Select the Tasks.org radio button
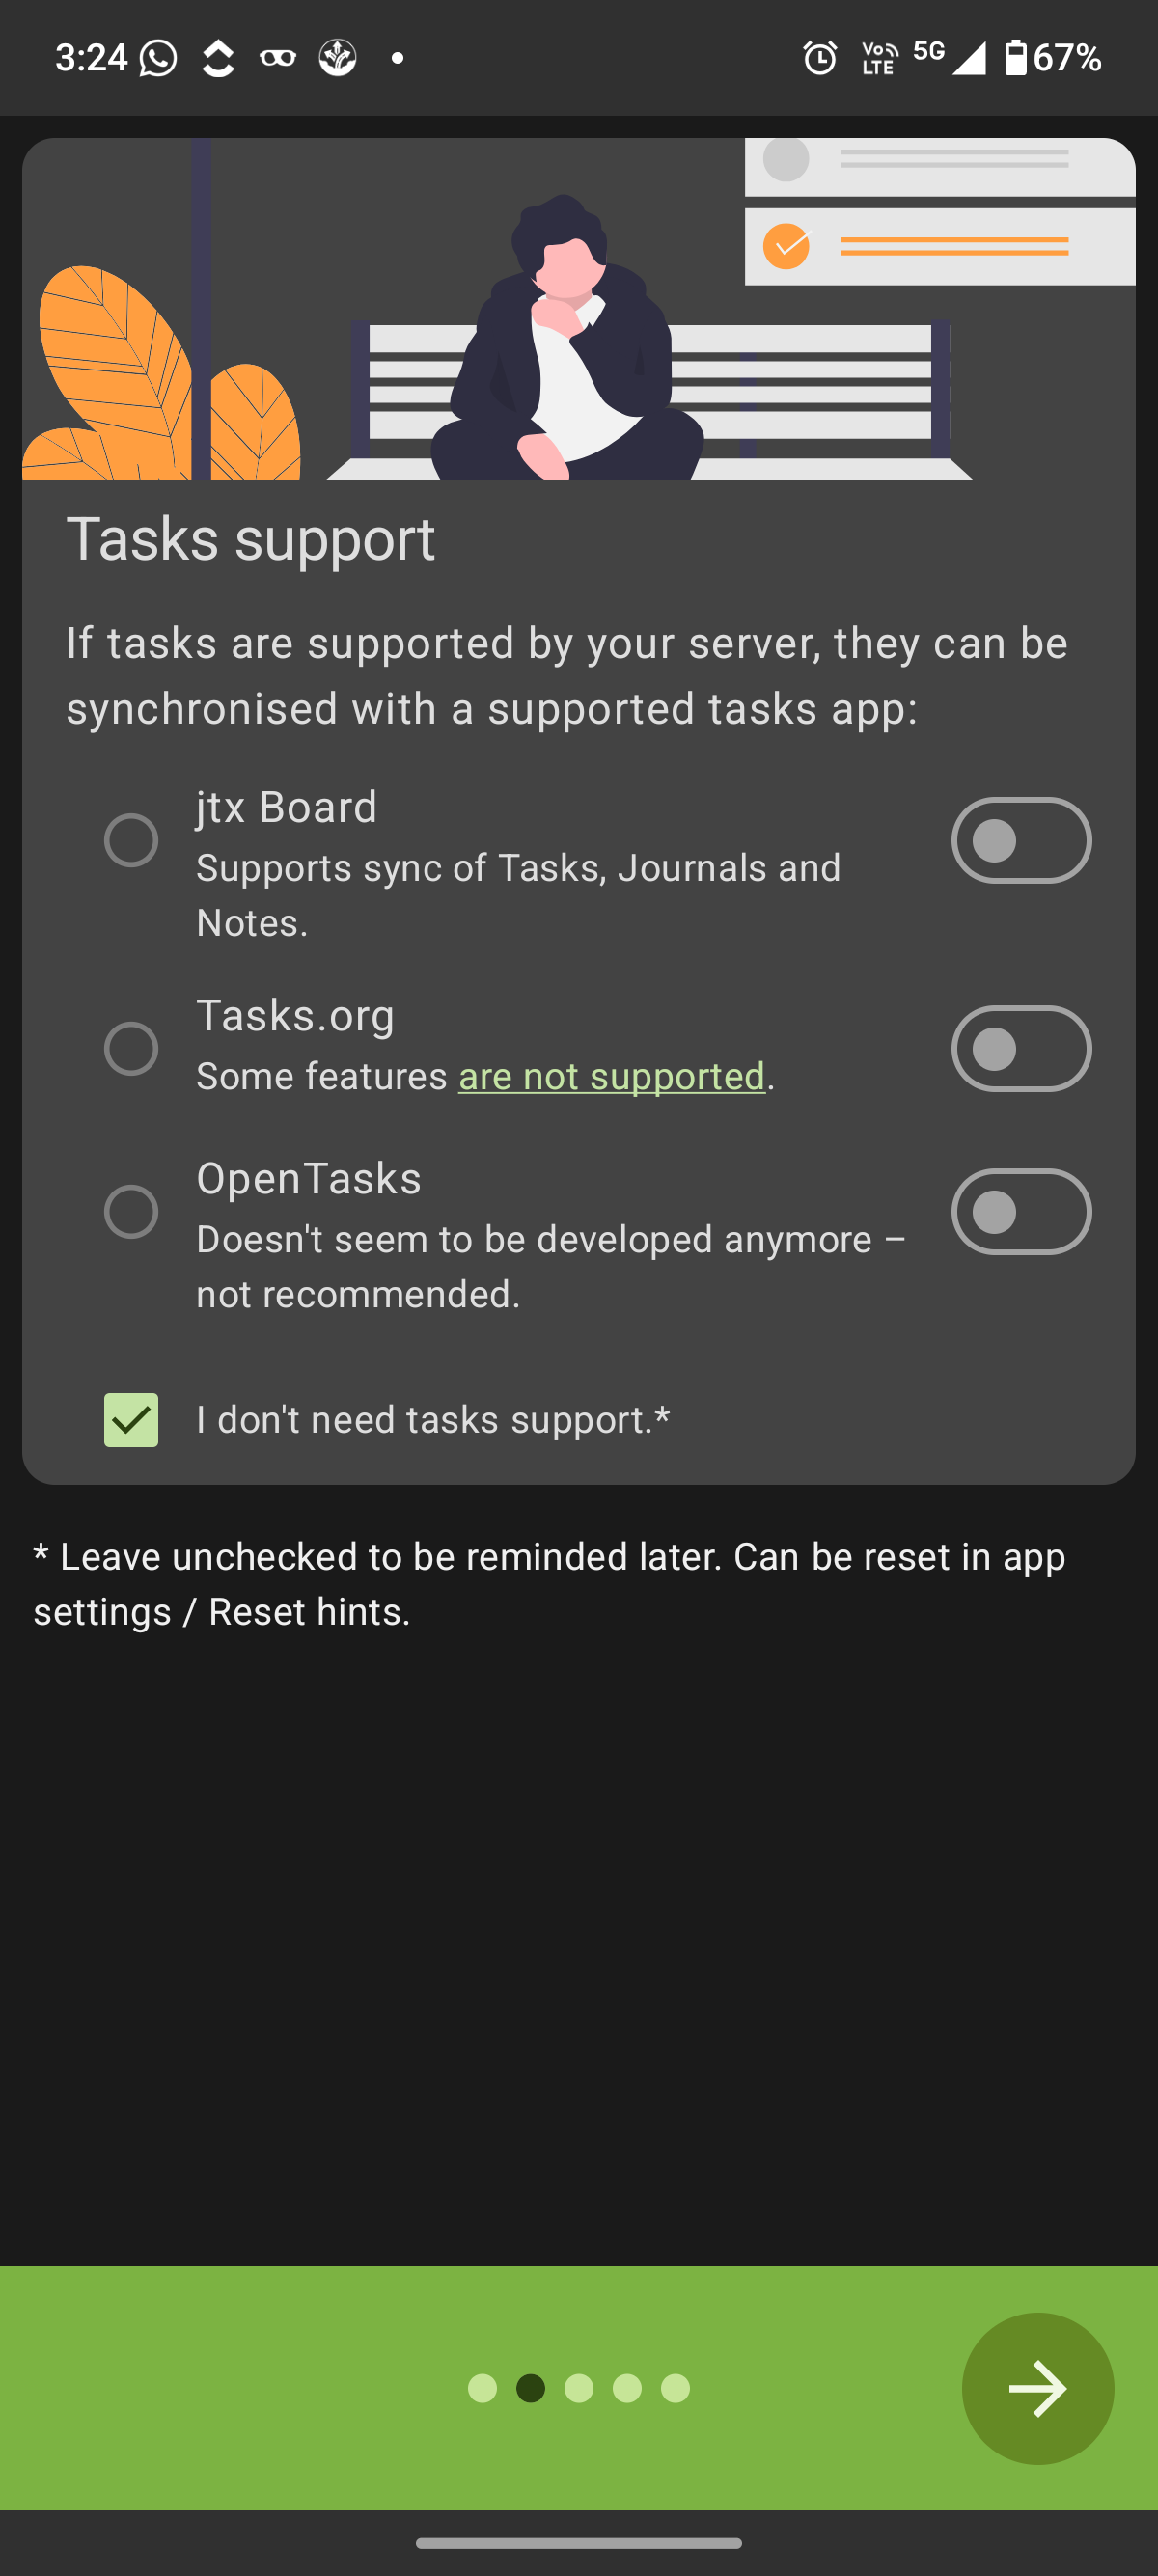Screen dimensions: 1158x2576 coord(131,1048)
